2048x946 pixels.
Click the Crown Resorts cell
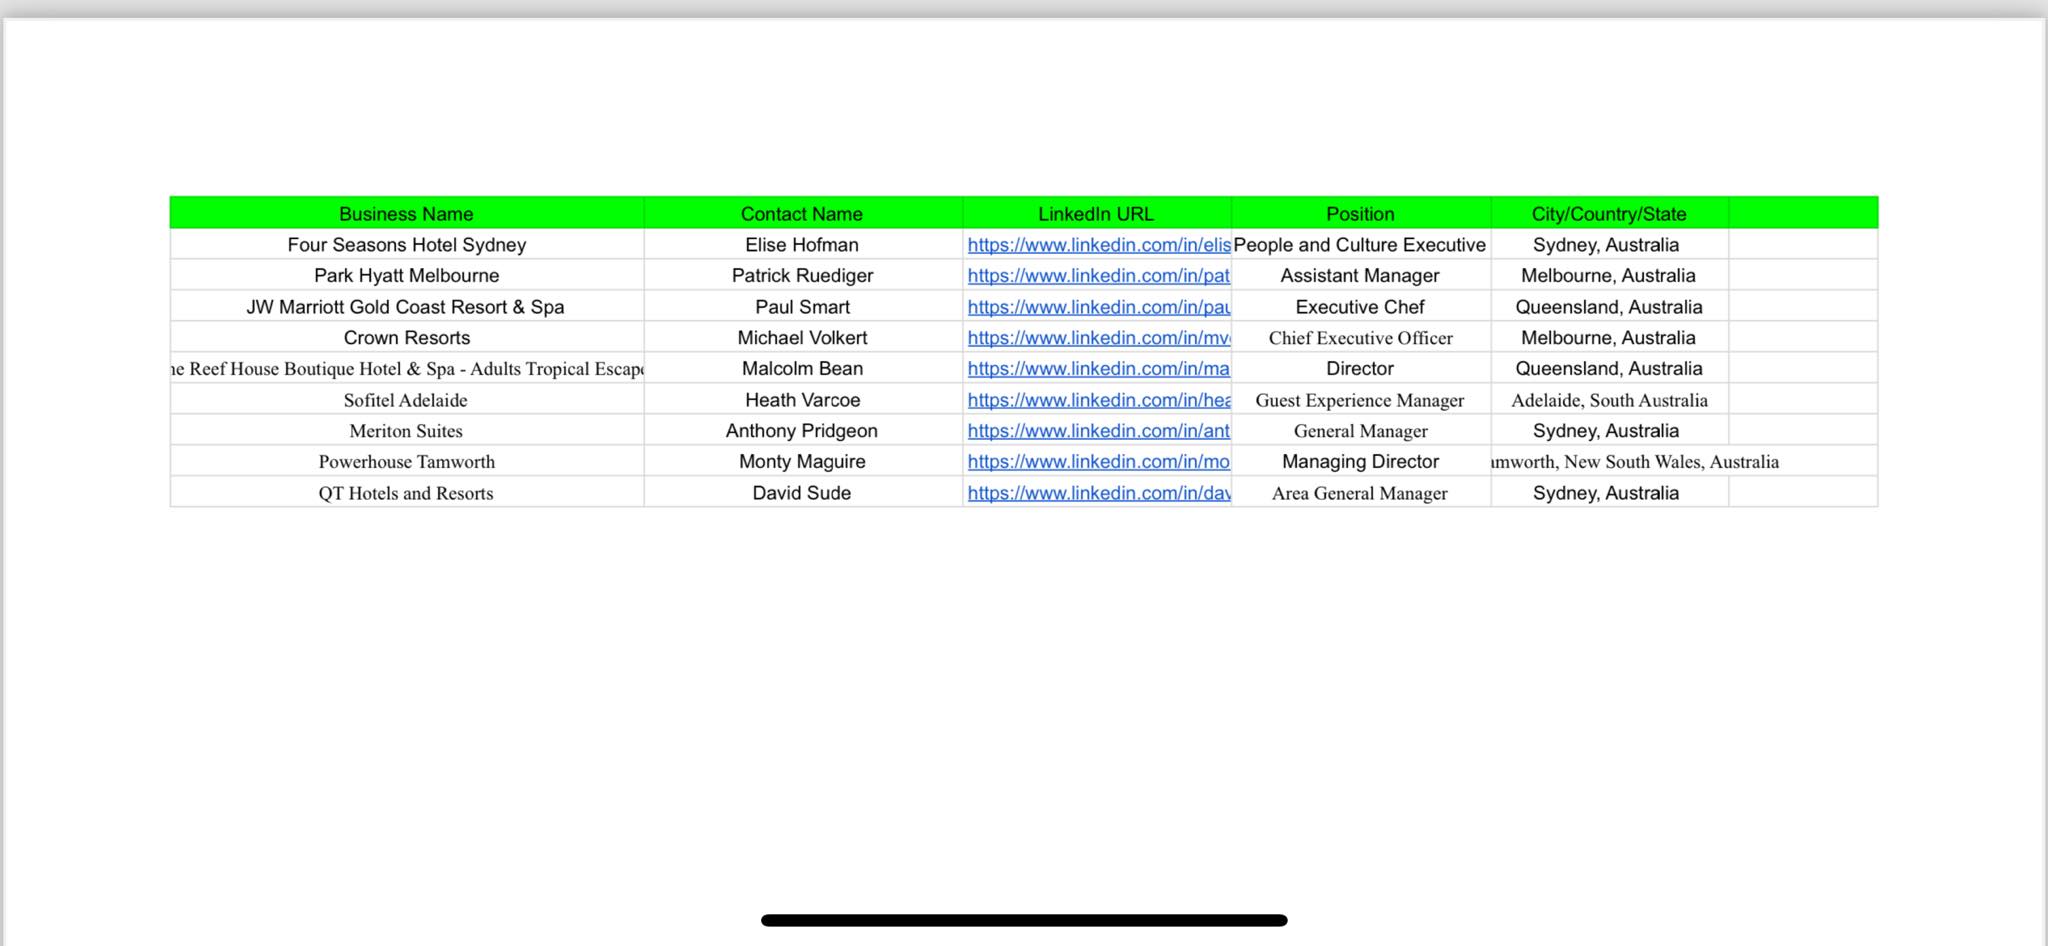click(x=407, y=338)
